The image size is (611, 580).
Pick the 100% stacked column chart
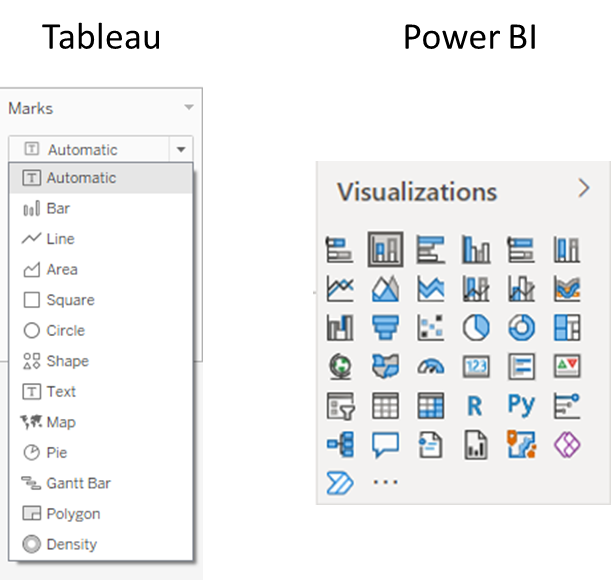[x=567, y=249]
